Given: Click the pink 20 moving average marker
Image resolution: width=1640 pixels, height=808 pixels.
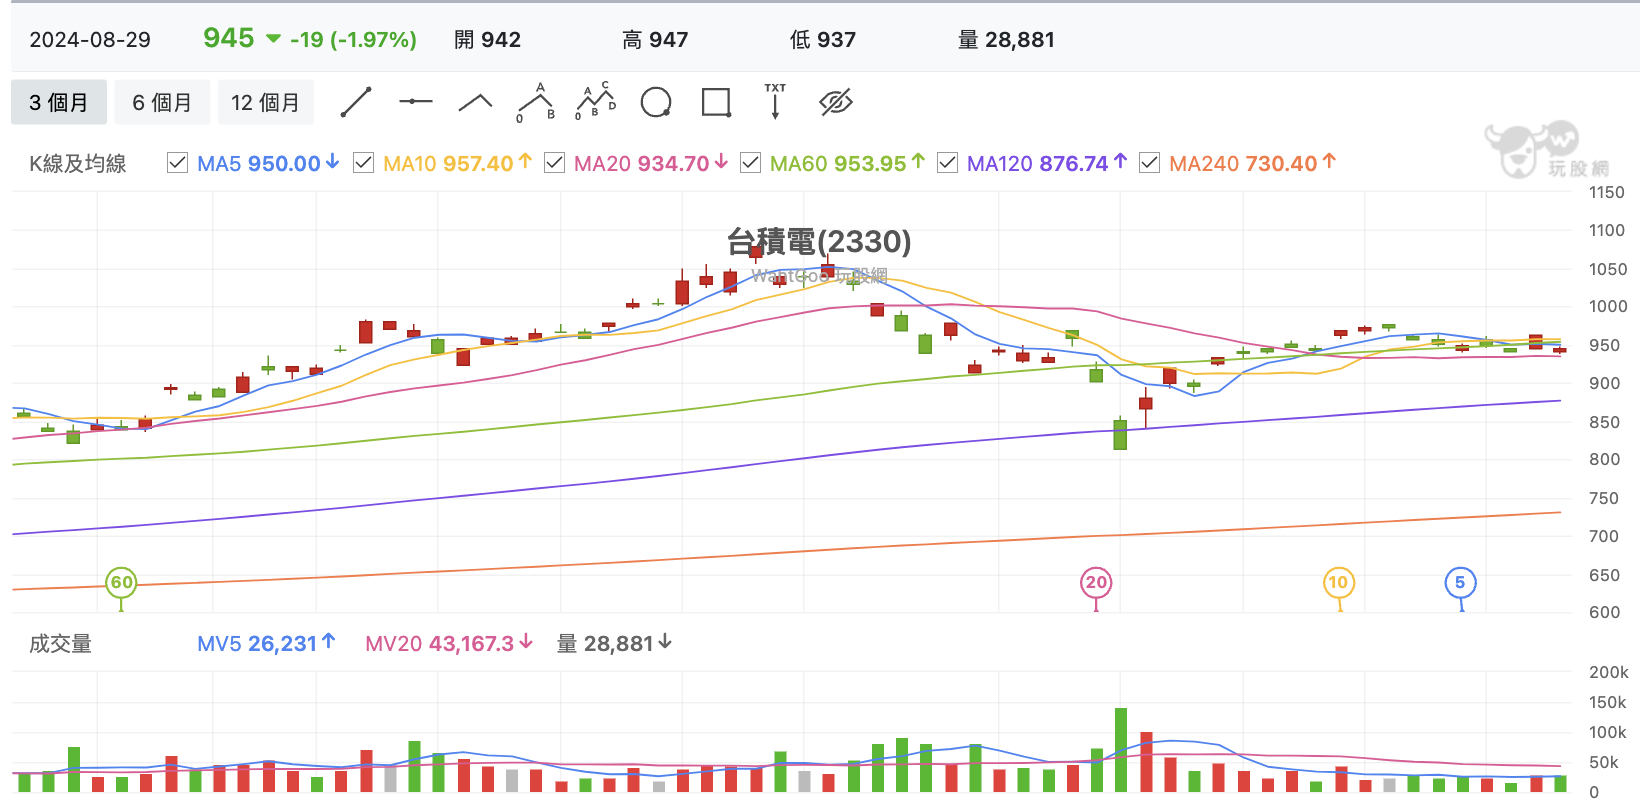Looking at the screenshot, I should (1096, 582).
